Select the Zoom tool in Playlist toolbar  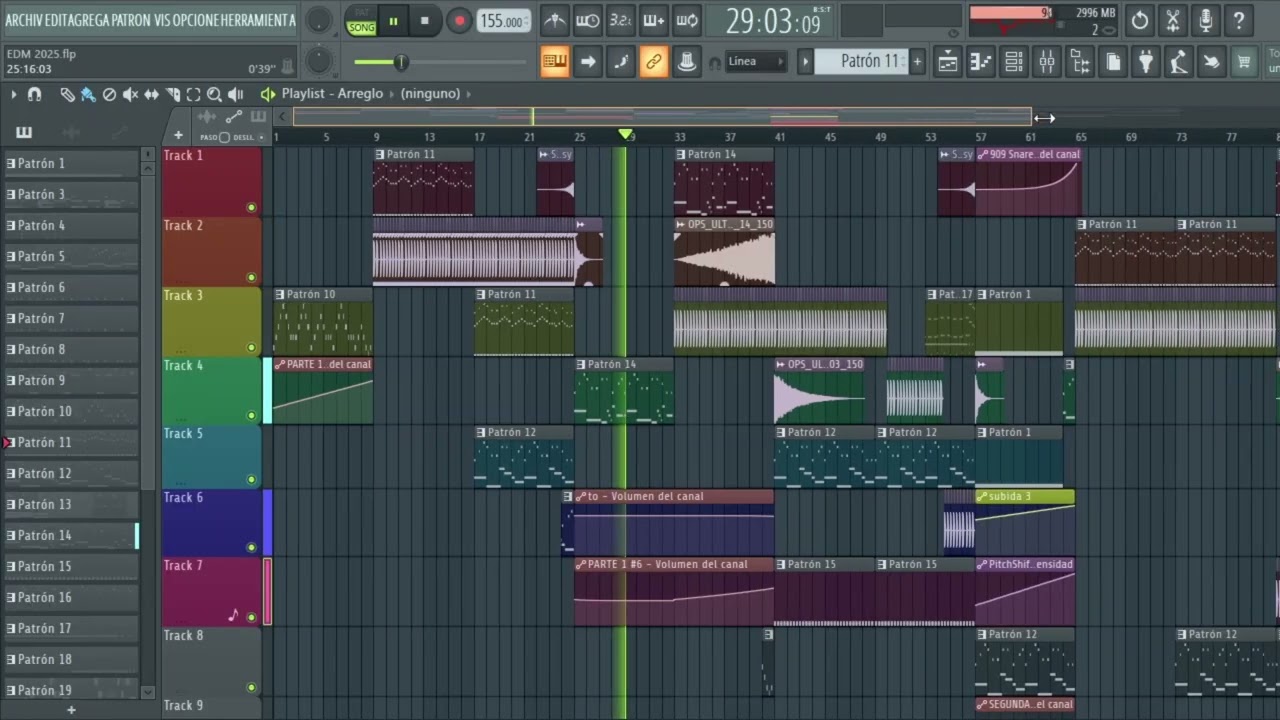click(214, 94)
